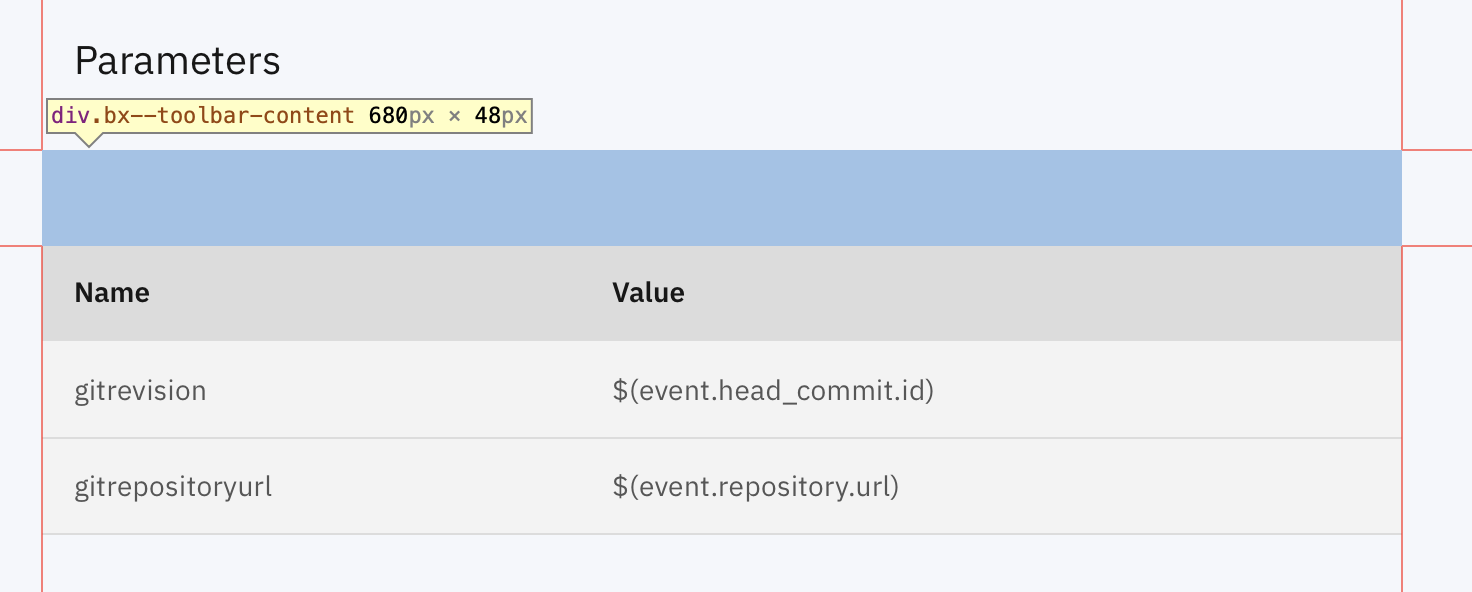
Task: Click the highlighted blue toolbar content area
Action: point(720,197)
